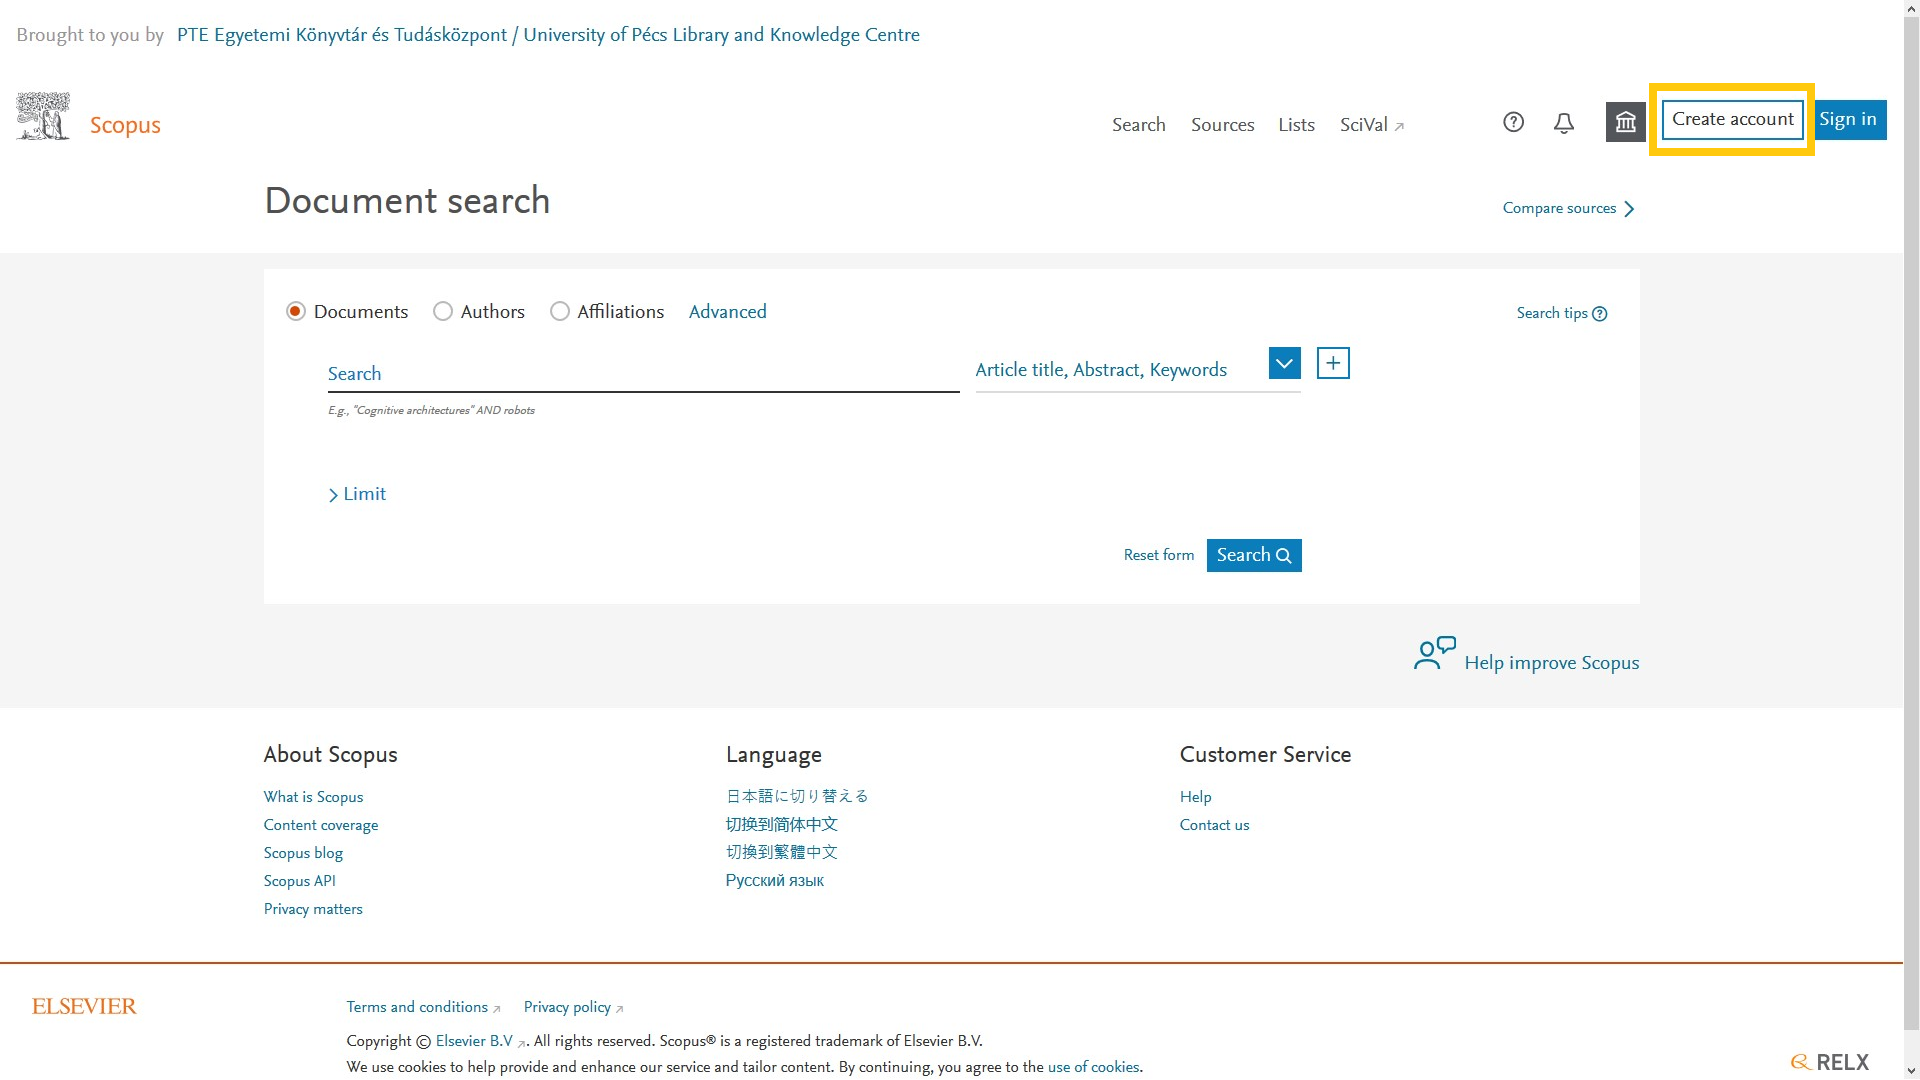This screenshot has width=1920, height=1080.
Task: Open Content coverage link
Action: point(321,825)
